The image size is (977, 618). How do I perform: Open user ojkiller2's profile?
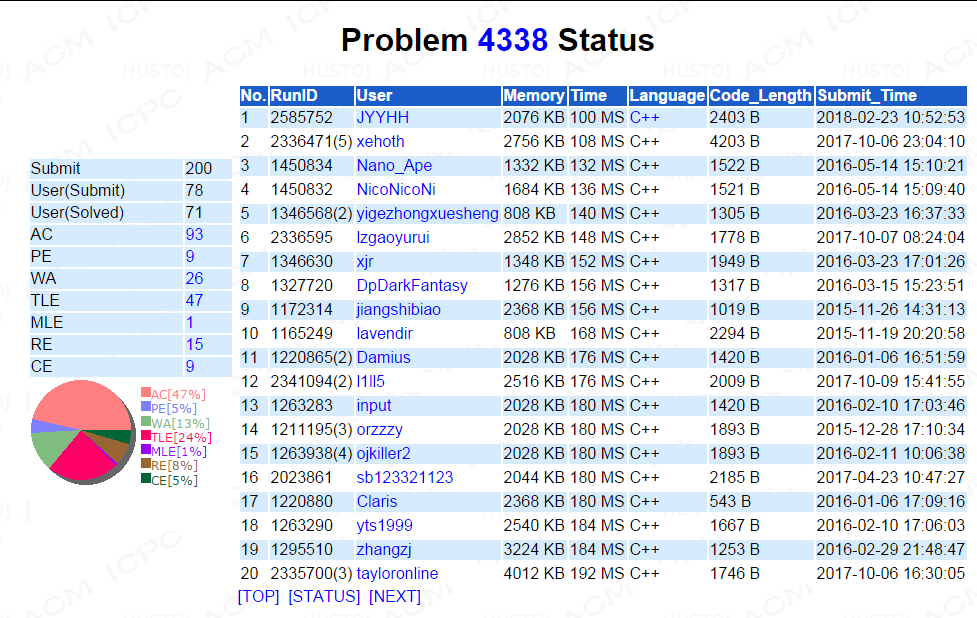(x=383, y=454)
